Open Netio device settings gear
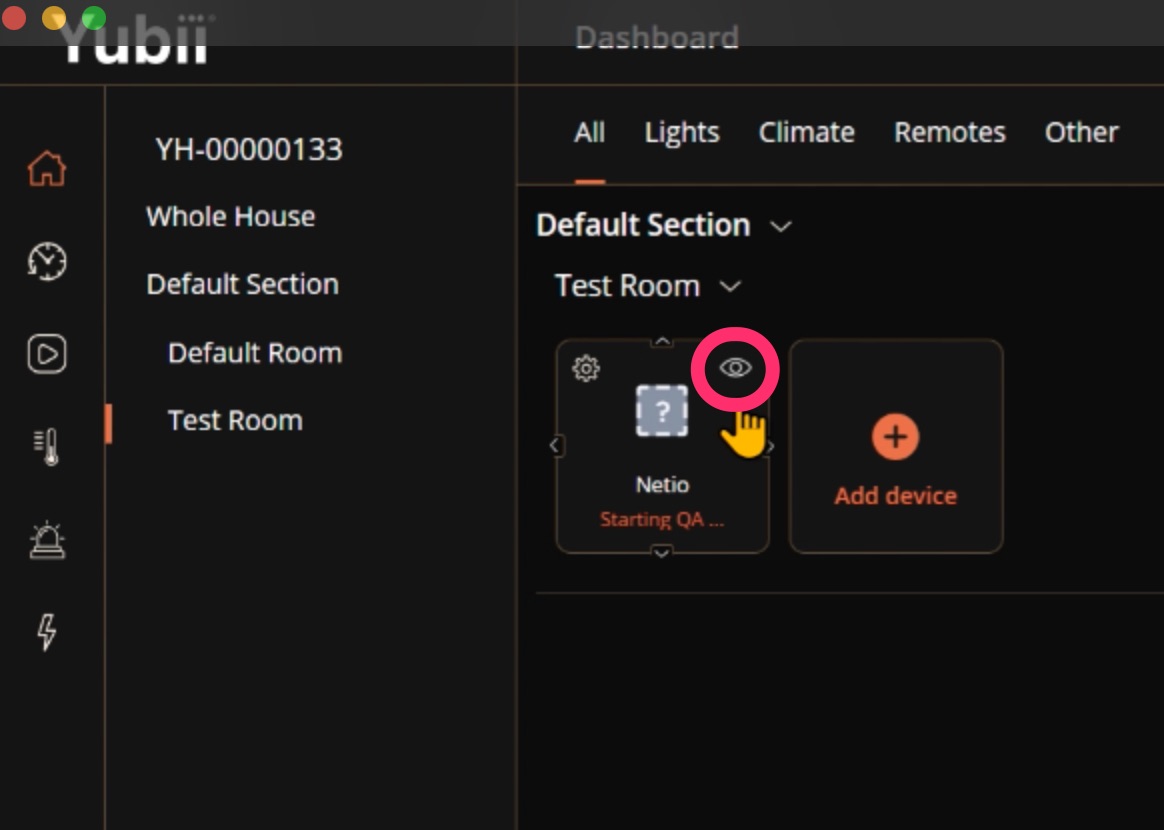Image resolution: width=1164 pixels, height=830 pixels. [586, 368]
